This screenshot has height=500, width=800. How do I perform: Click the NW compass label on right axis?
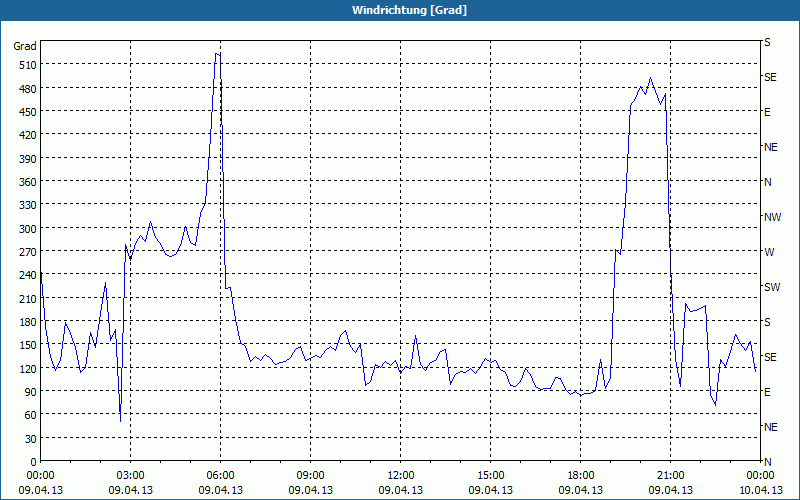pyautogui.click(x=772, y=217)
